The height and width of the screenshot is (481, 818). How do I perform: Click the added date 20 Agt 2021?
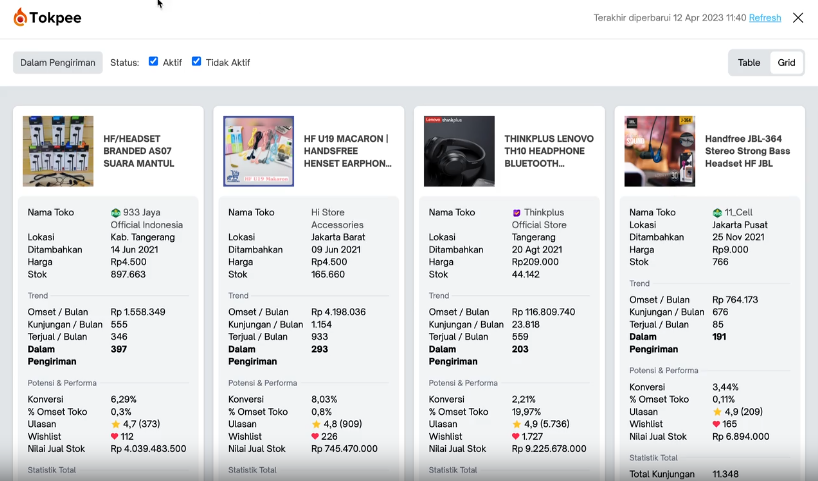(537, 250)
